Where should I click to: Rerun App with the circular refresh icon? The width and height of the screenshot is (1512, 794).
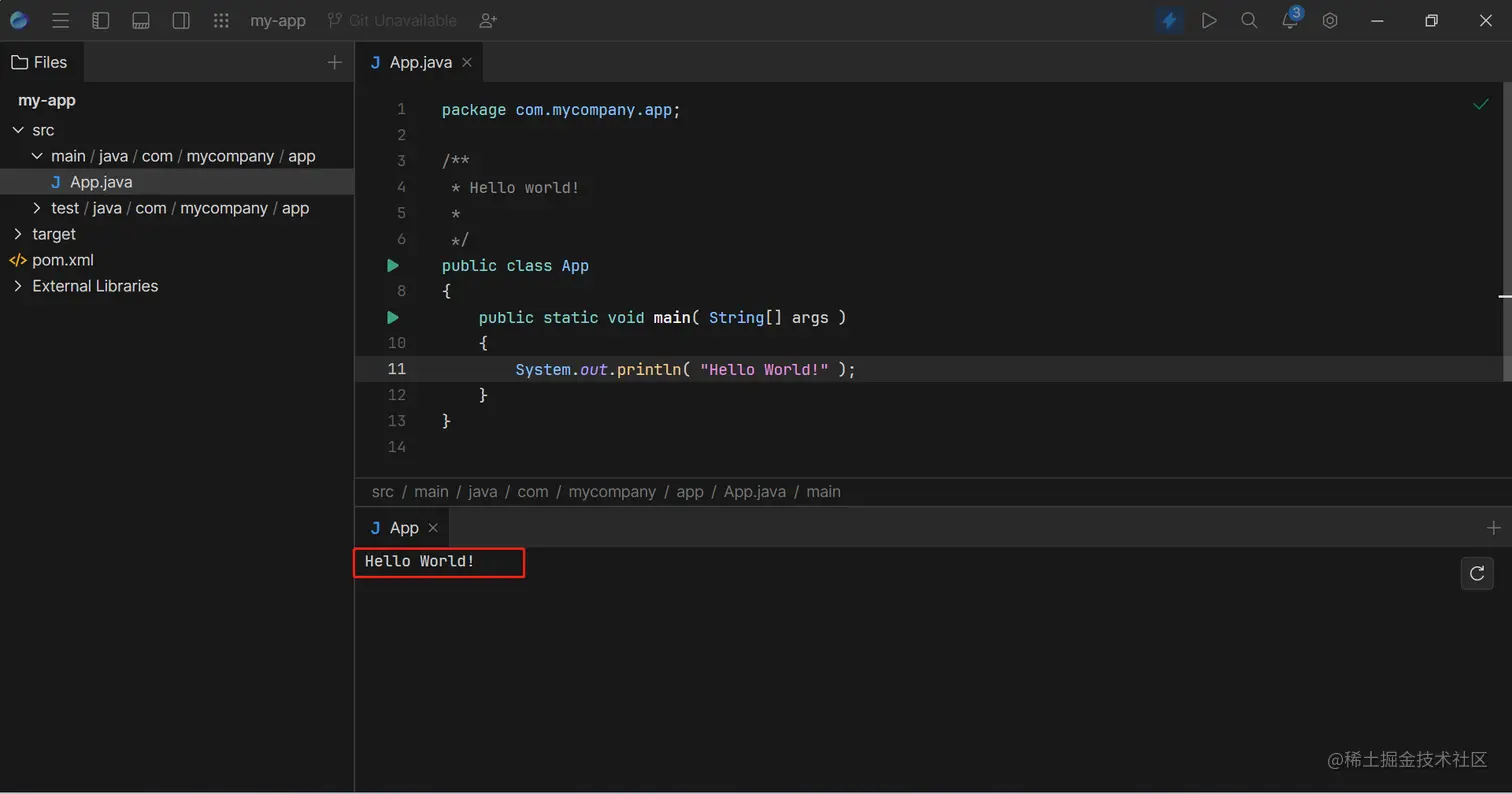1477,573
